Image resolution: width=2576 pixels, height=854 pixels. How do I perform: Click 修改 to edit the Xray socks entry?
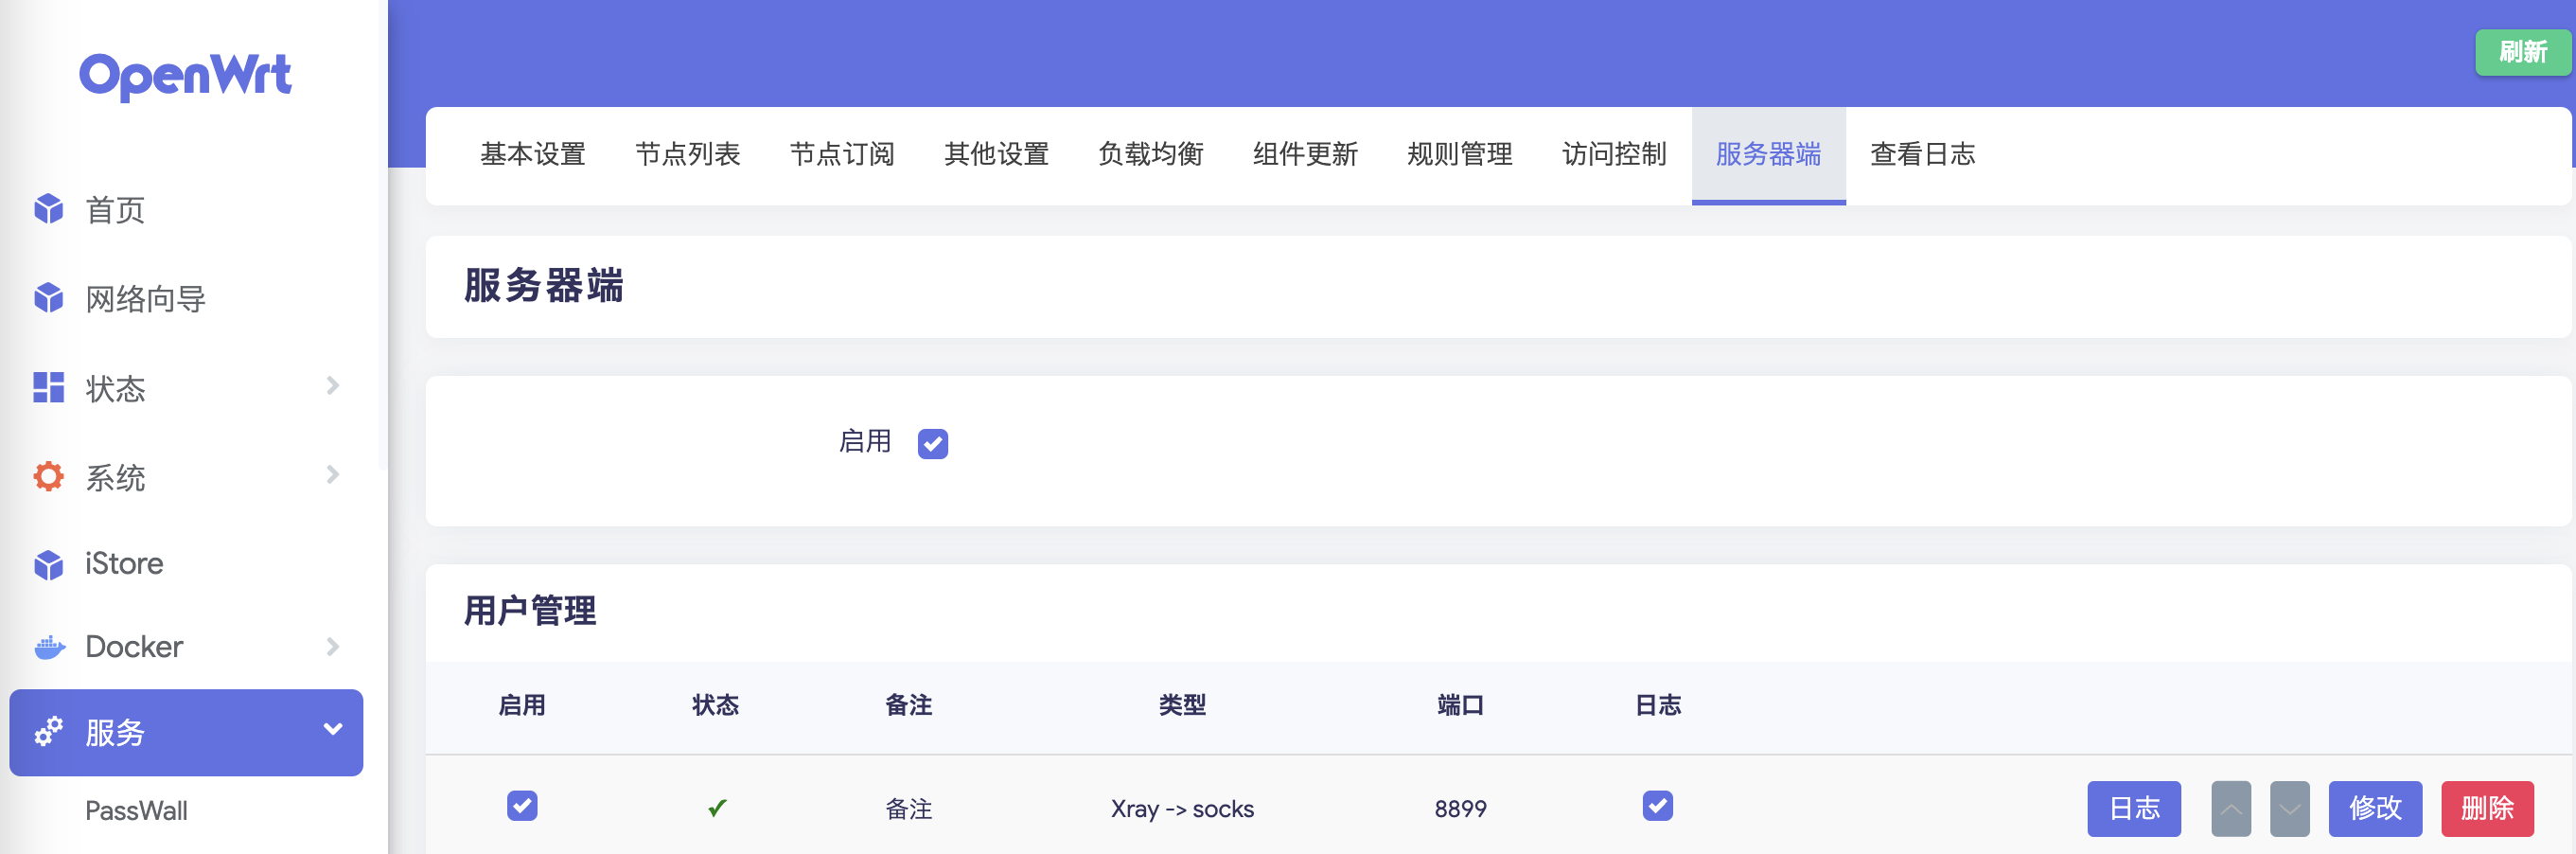2375,808
